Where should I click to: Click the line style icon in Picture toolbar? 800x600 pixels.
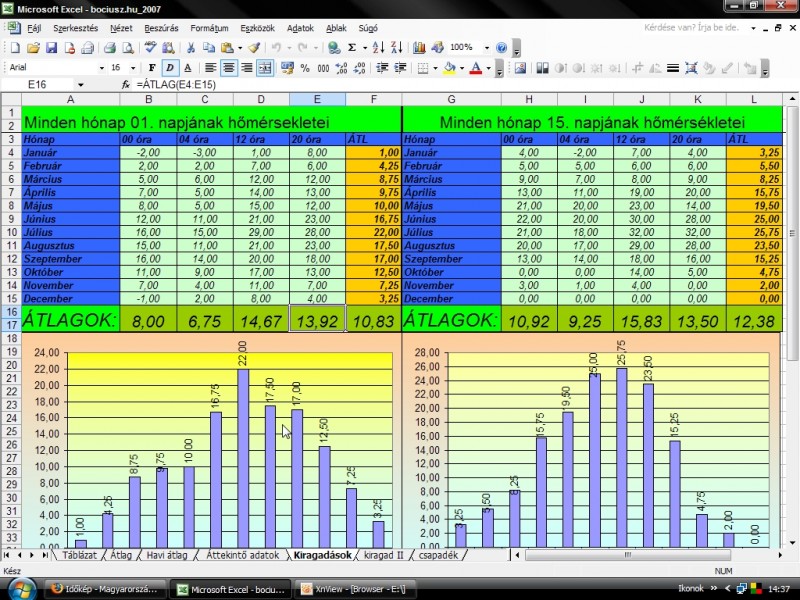[673, 68]
